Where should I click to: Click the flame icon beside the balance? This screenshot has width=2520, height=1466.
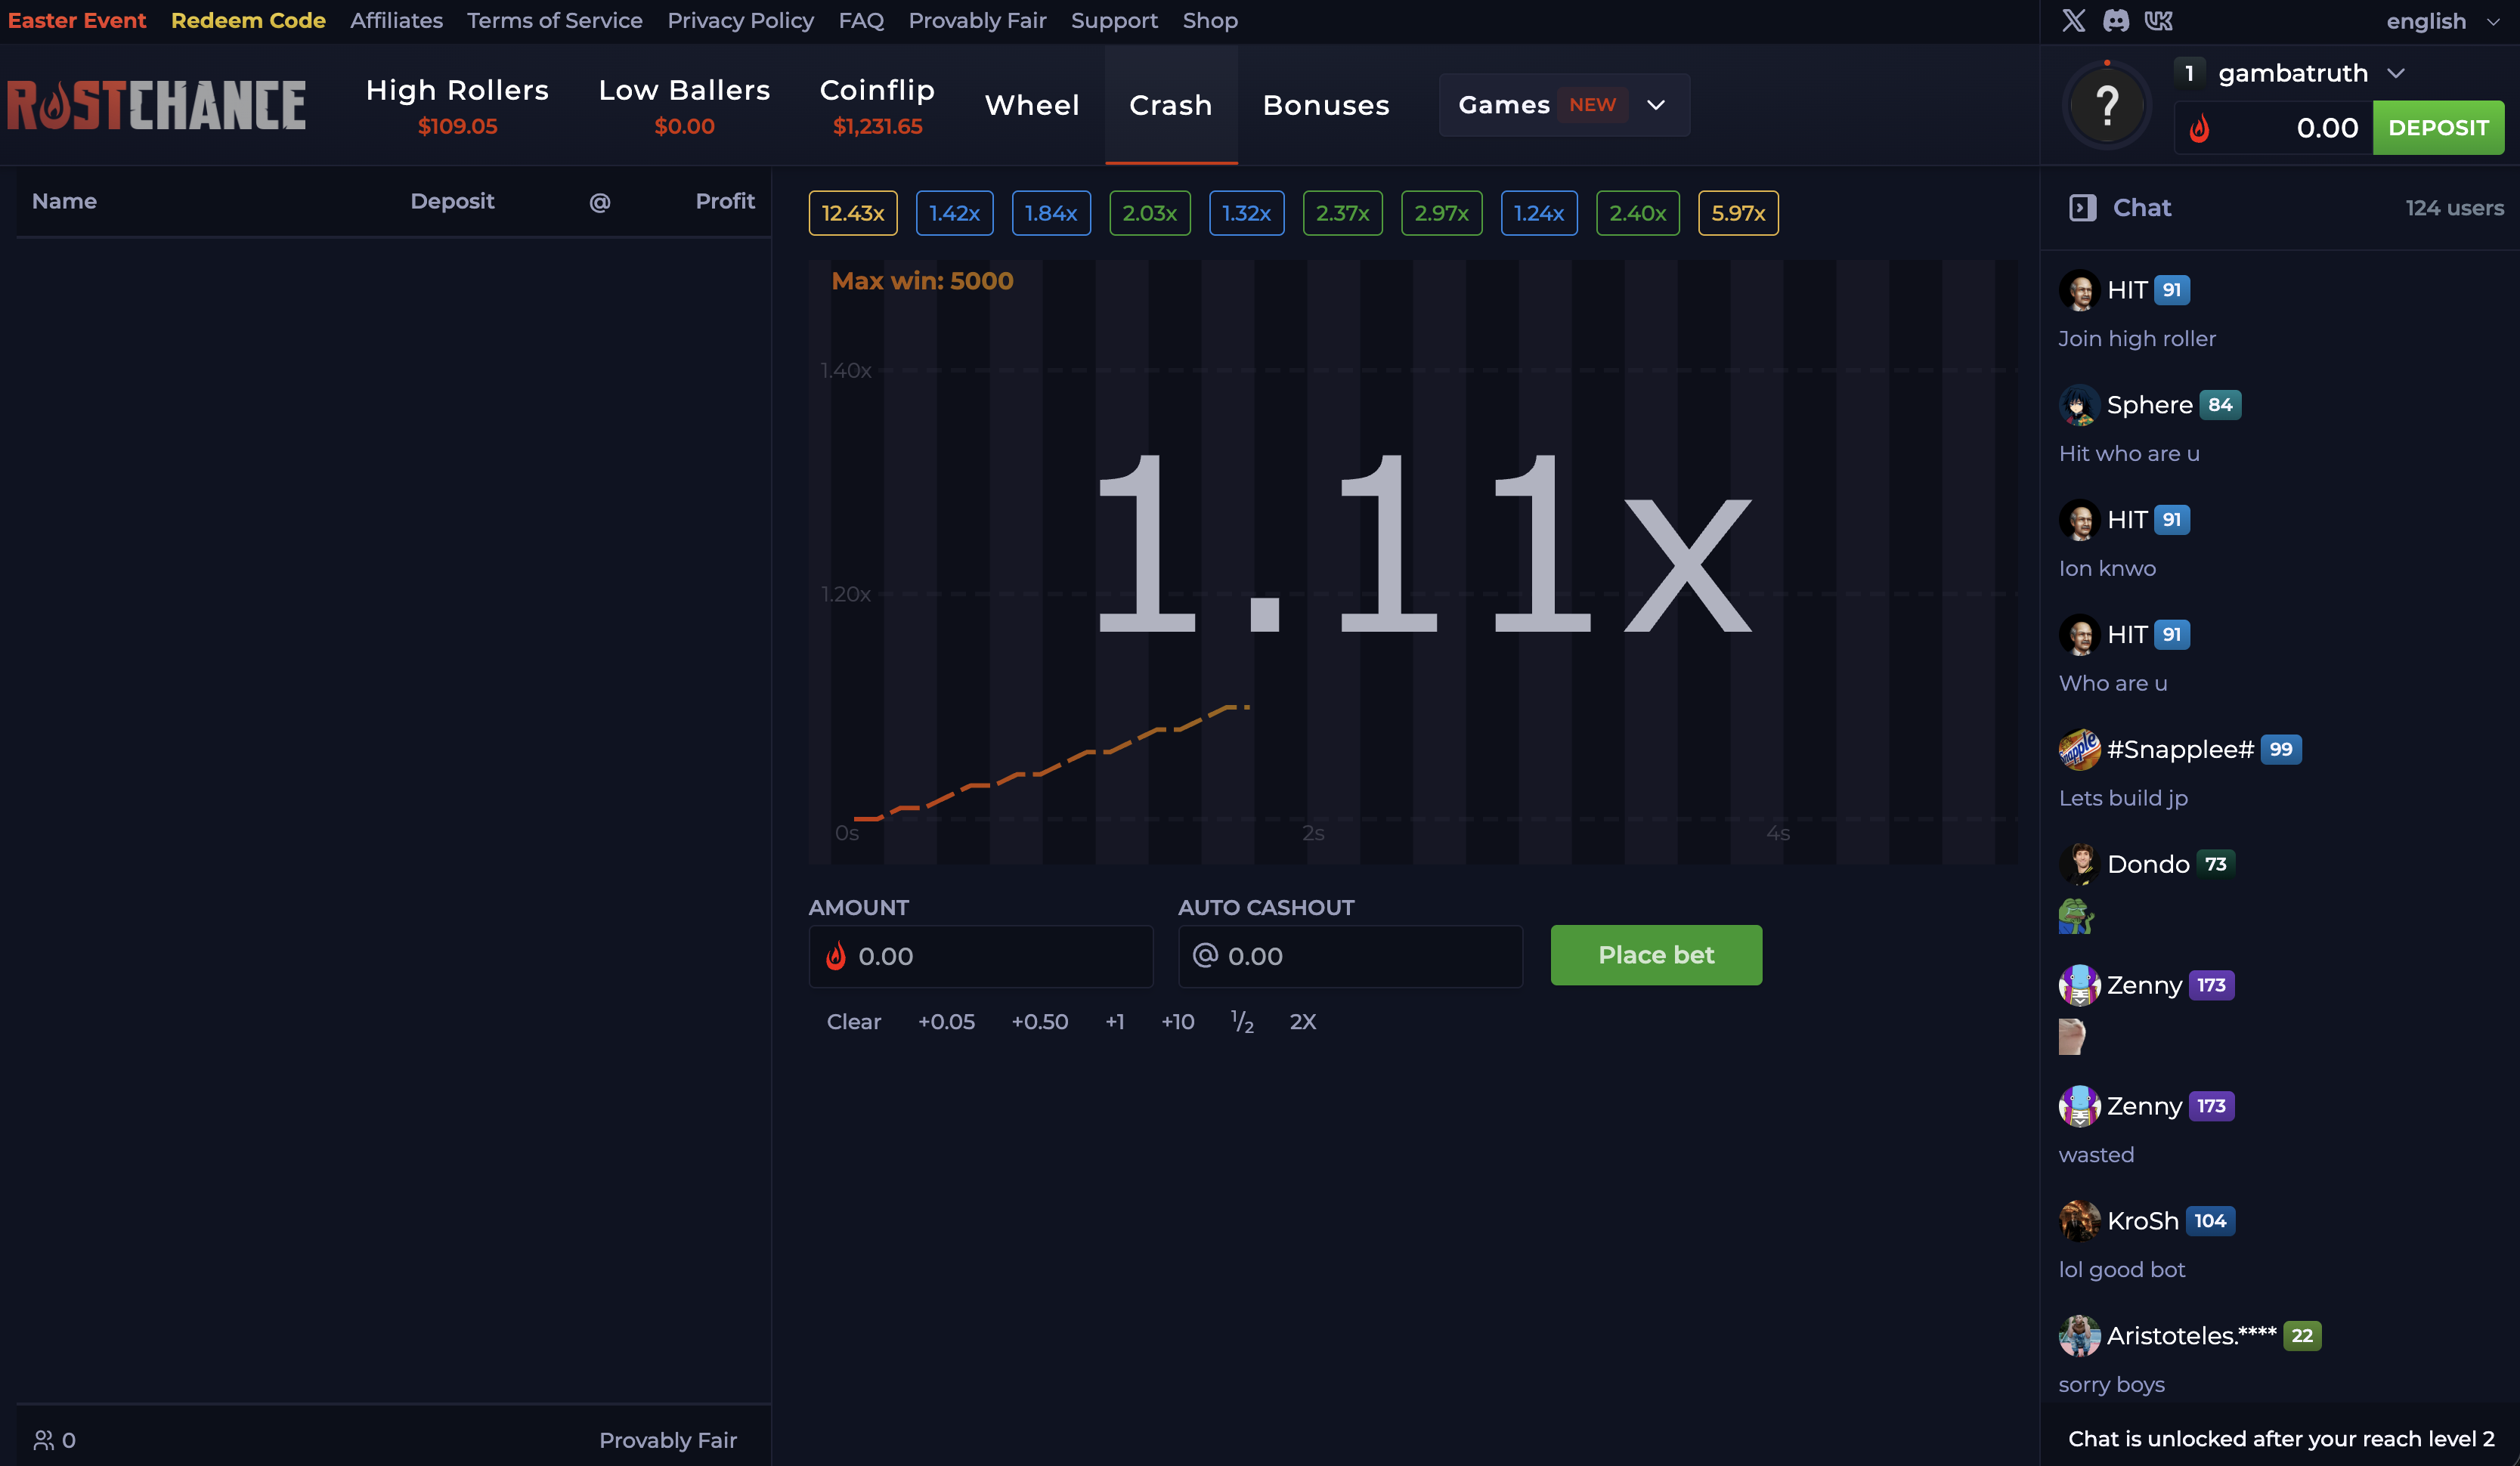pos(2199,128)
